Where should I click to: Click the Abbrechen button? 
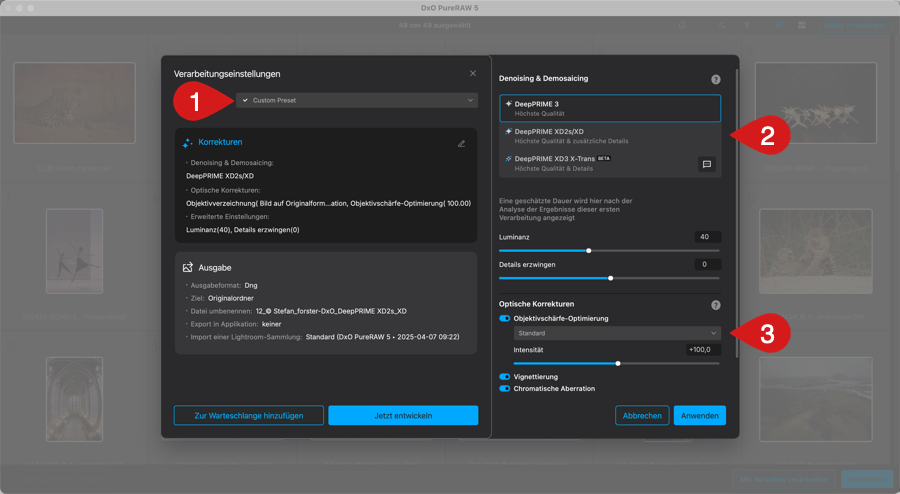[642, 415]
